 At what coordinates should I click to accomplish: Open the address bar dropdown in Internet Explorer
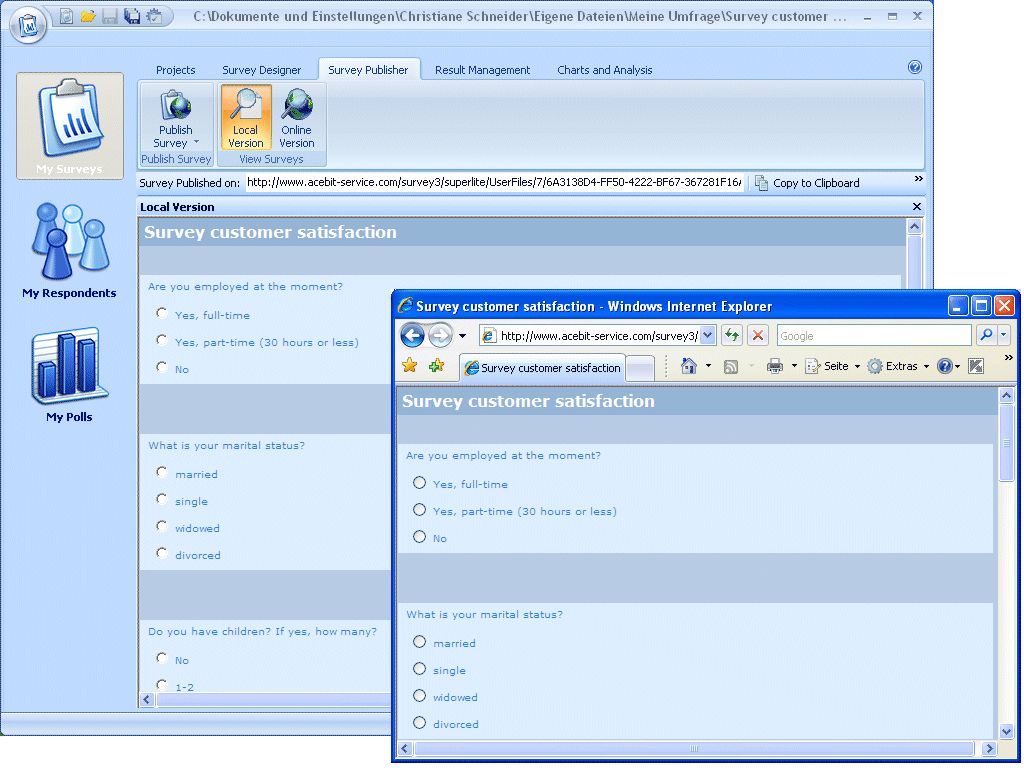706,335
